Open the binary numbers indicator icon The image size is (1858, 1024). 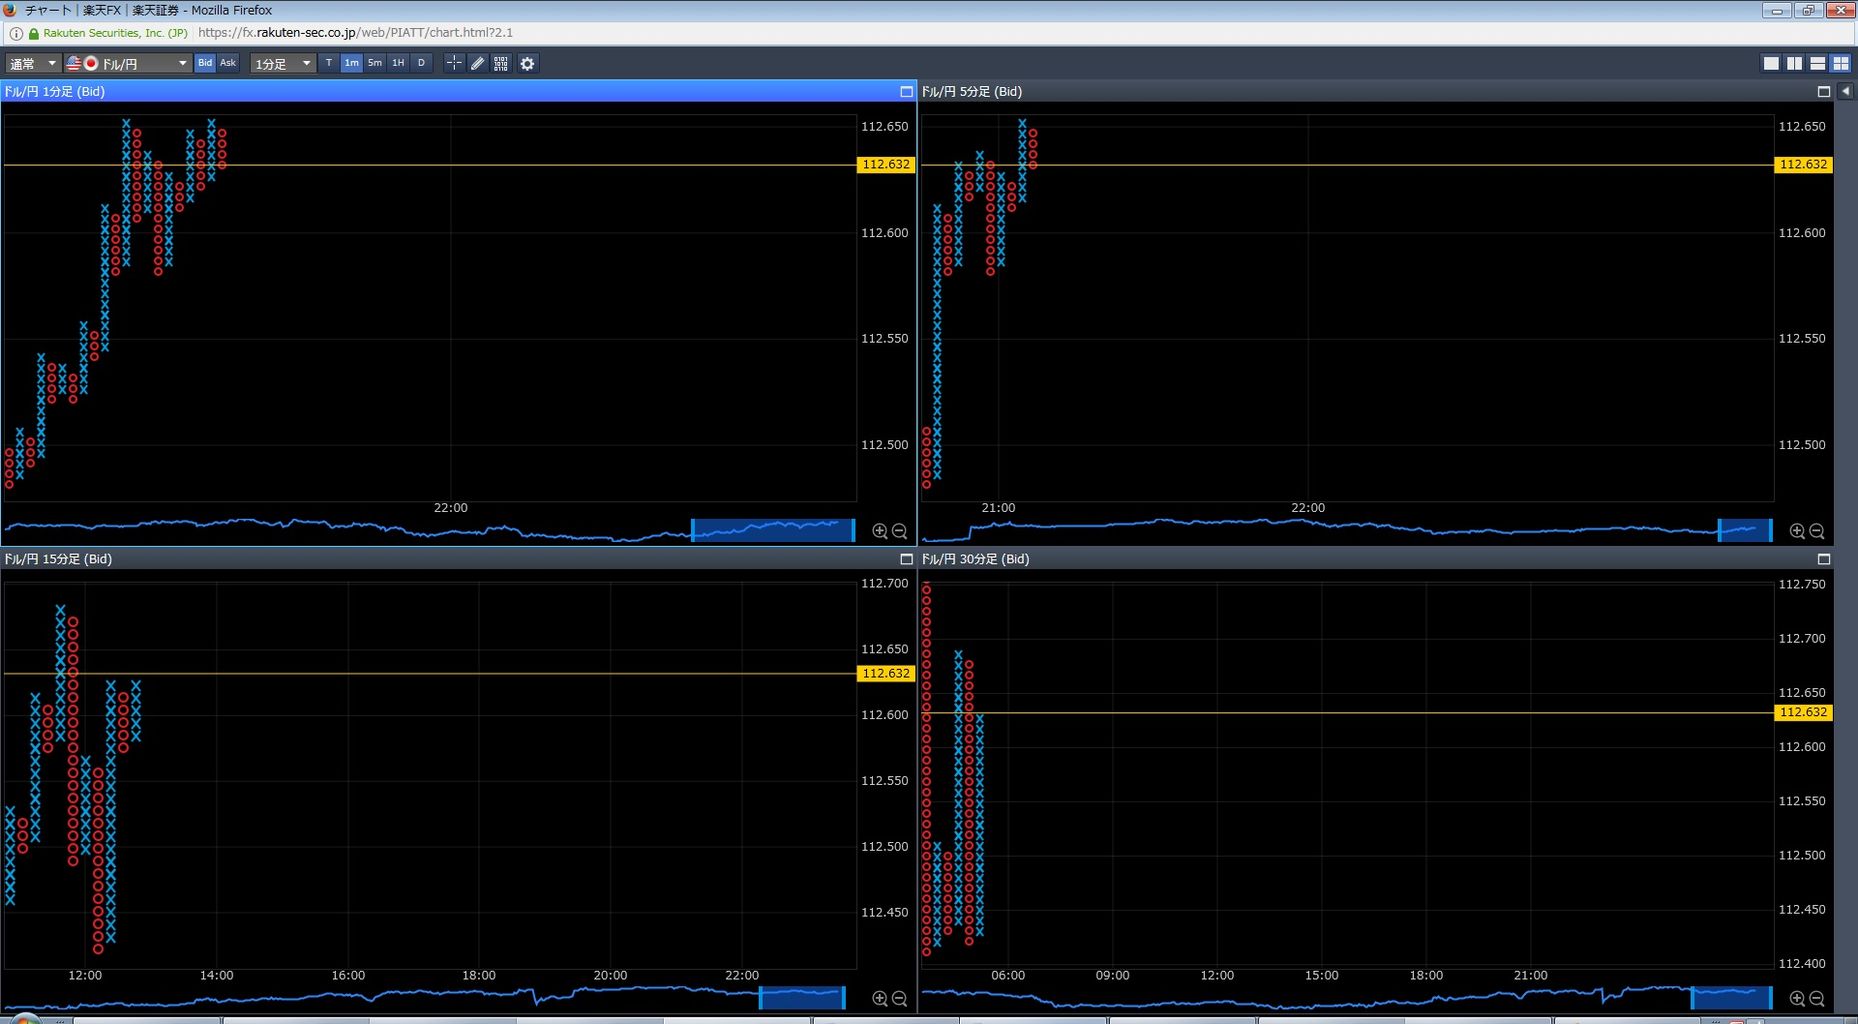[x=501, y=63]
